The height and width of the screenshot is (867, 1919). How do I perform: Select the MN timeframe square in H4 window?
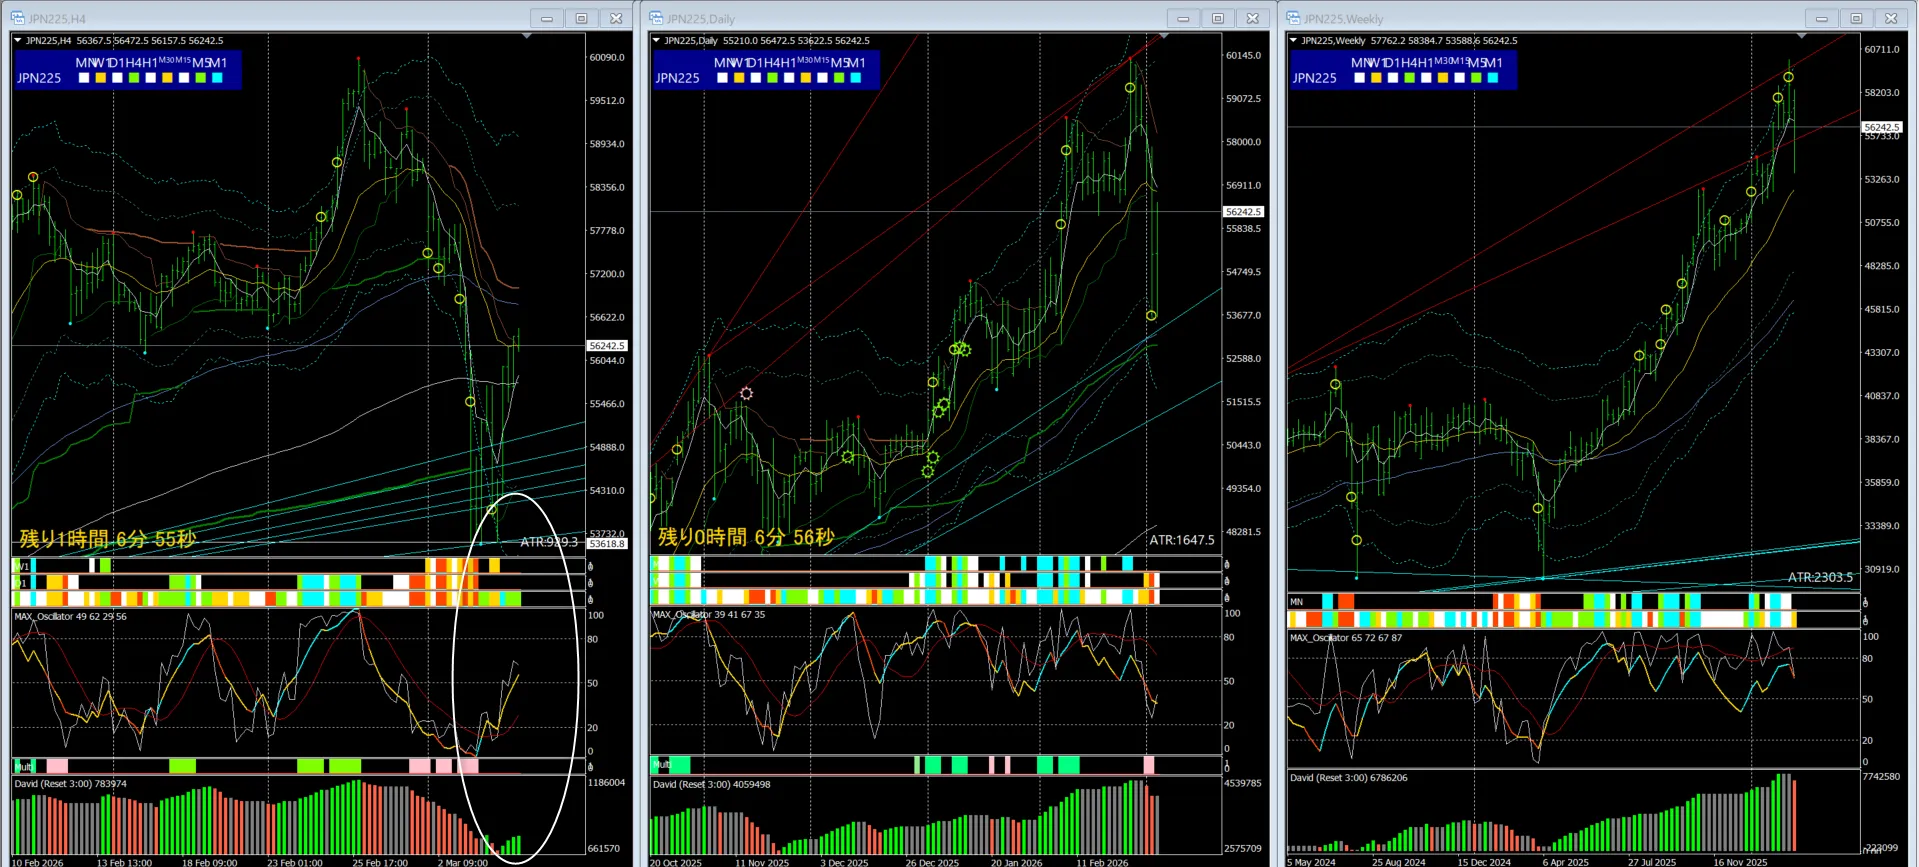[x=84, y=78]
